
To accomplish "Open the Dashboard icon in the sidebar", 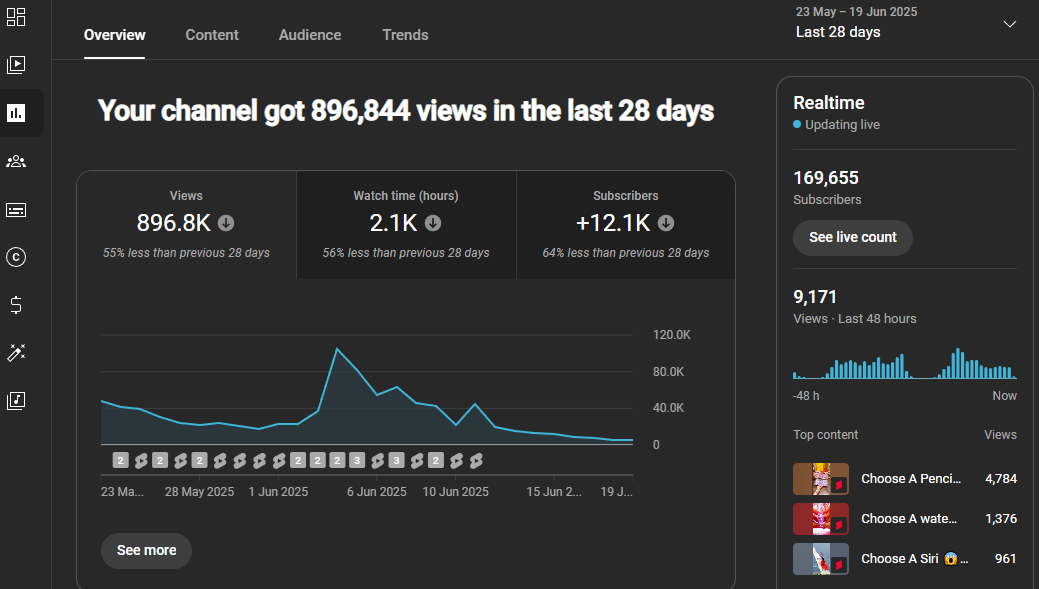I will (16, 17).
